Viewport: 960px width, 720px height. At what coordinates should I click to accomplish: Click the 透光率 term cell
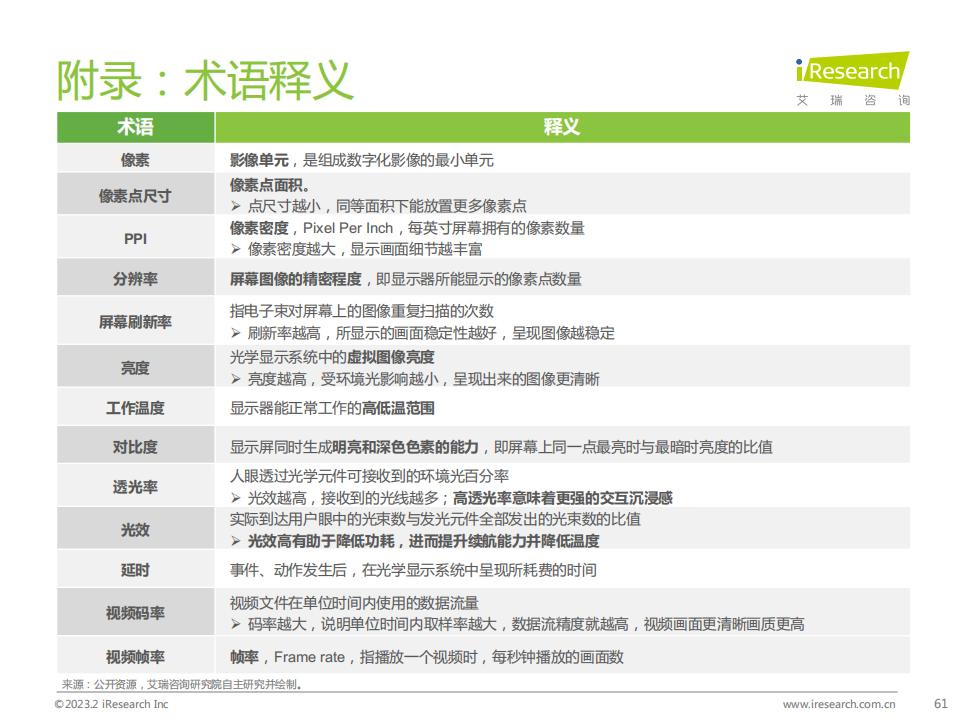pos(135,487)
